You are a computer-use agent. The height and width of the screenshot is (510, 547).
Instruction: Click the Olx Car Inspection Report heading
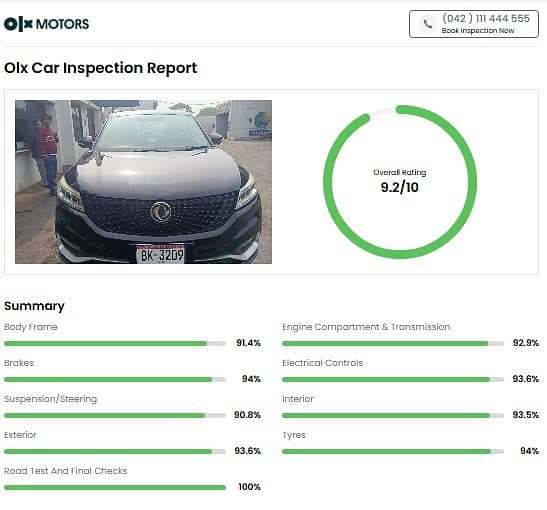coord(101,68)
